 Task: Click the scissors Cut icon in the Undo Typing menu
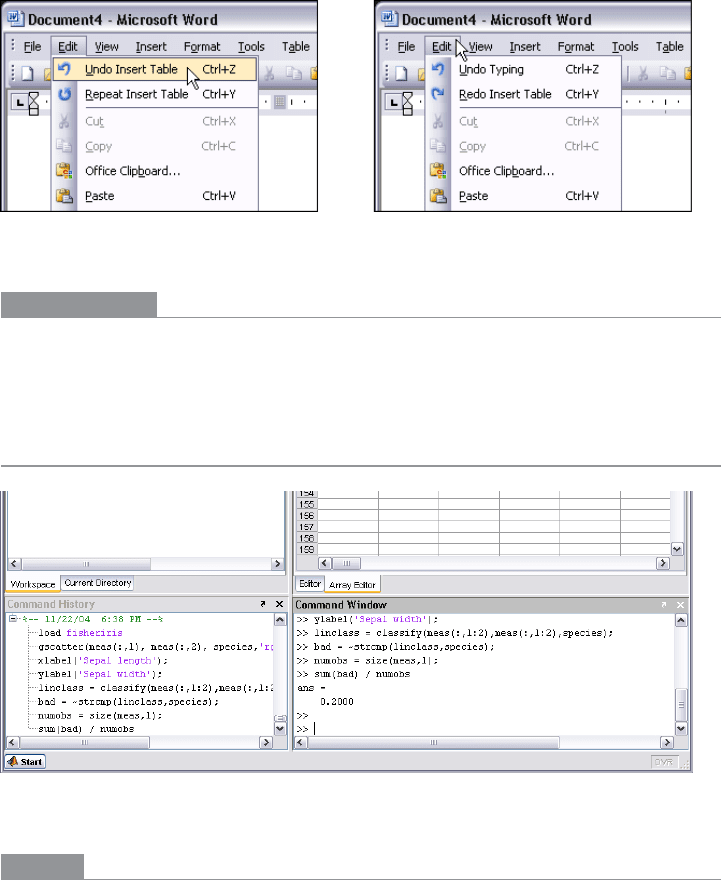[x=438, y=121]
